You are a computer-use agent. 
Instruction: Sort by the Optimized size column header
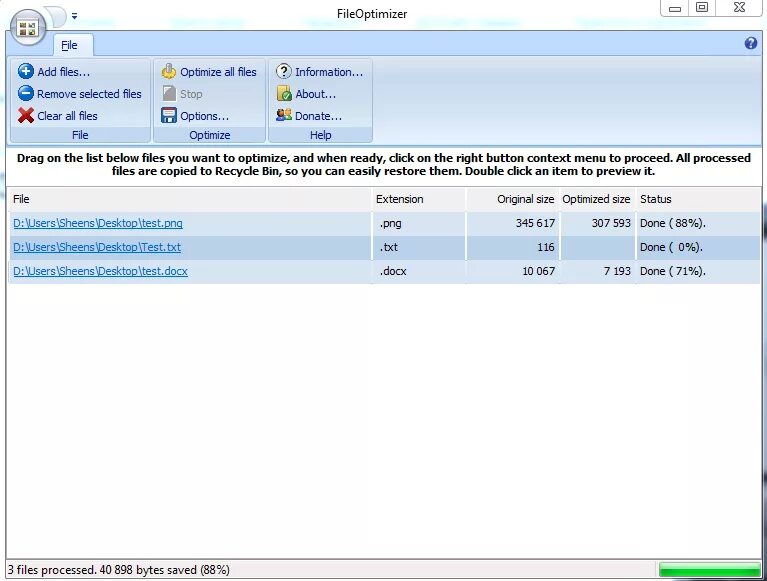(x=597, y=199)
